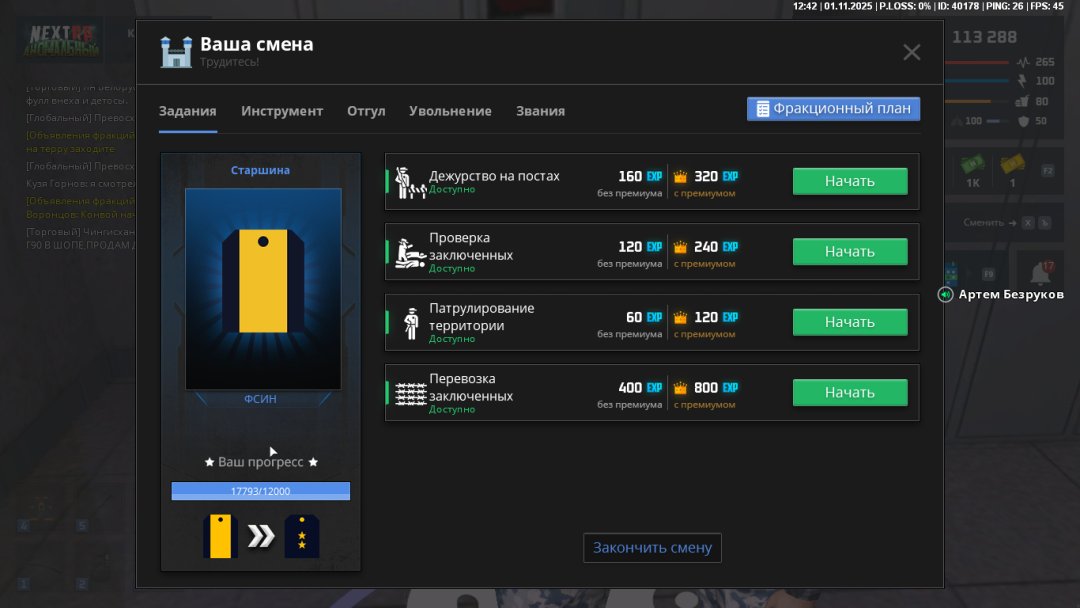Viewport: 1080px width, 608px height.
Task: Click the territory patrol guard icon
Action: (410, 323)
